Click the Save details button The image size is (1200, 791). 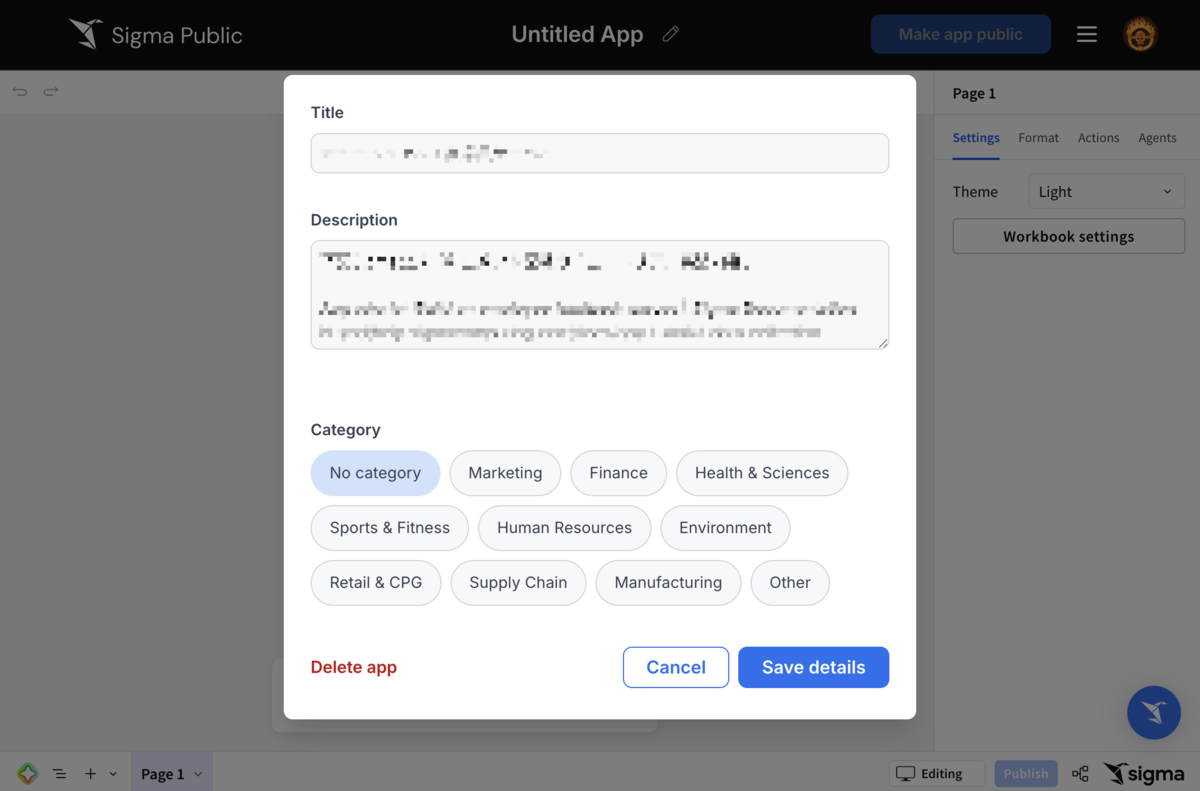pos(813,667)
